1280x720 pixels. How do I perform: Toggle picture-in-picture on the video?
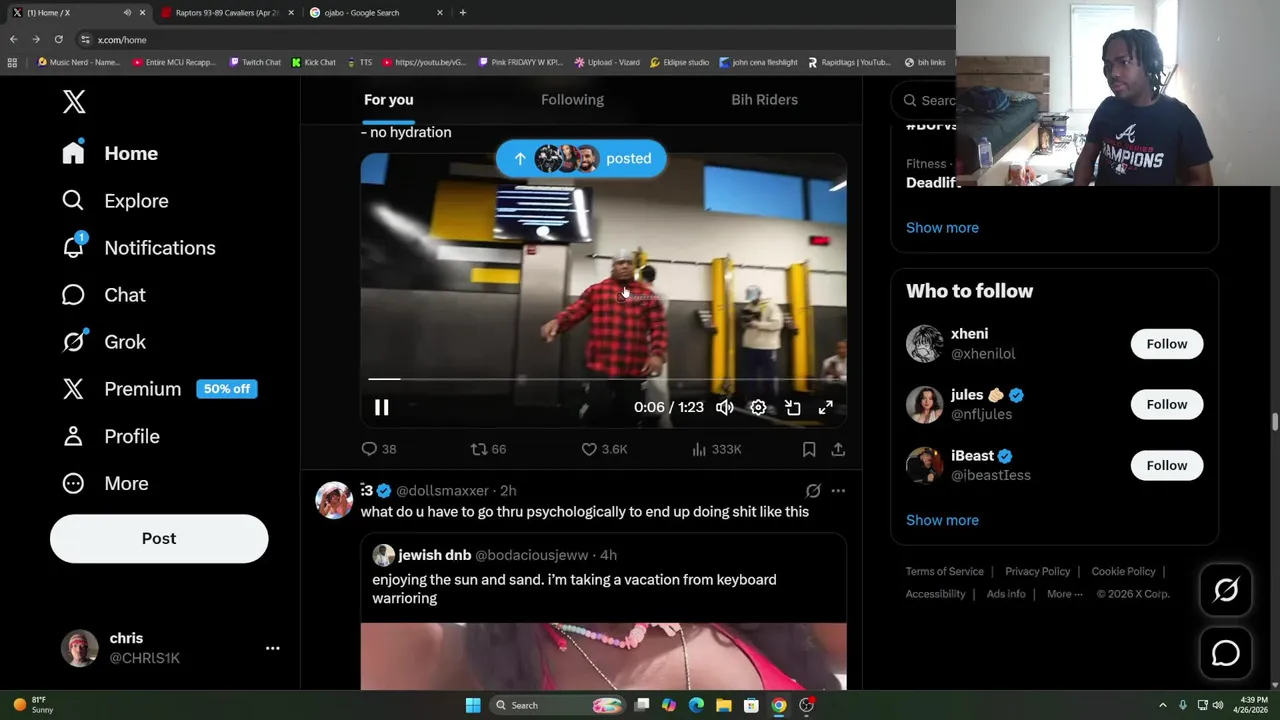pyautogui.click(x=792, y=407)
